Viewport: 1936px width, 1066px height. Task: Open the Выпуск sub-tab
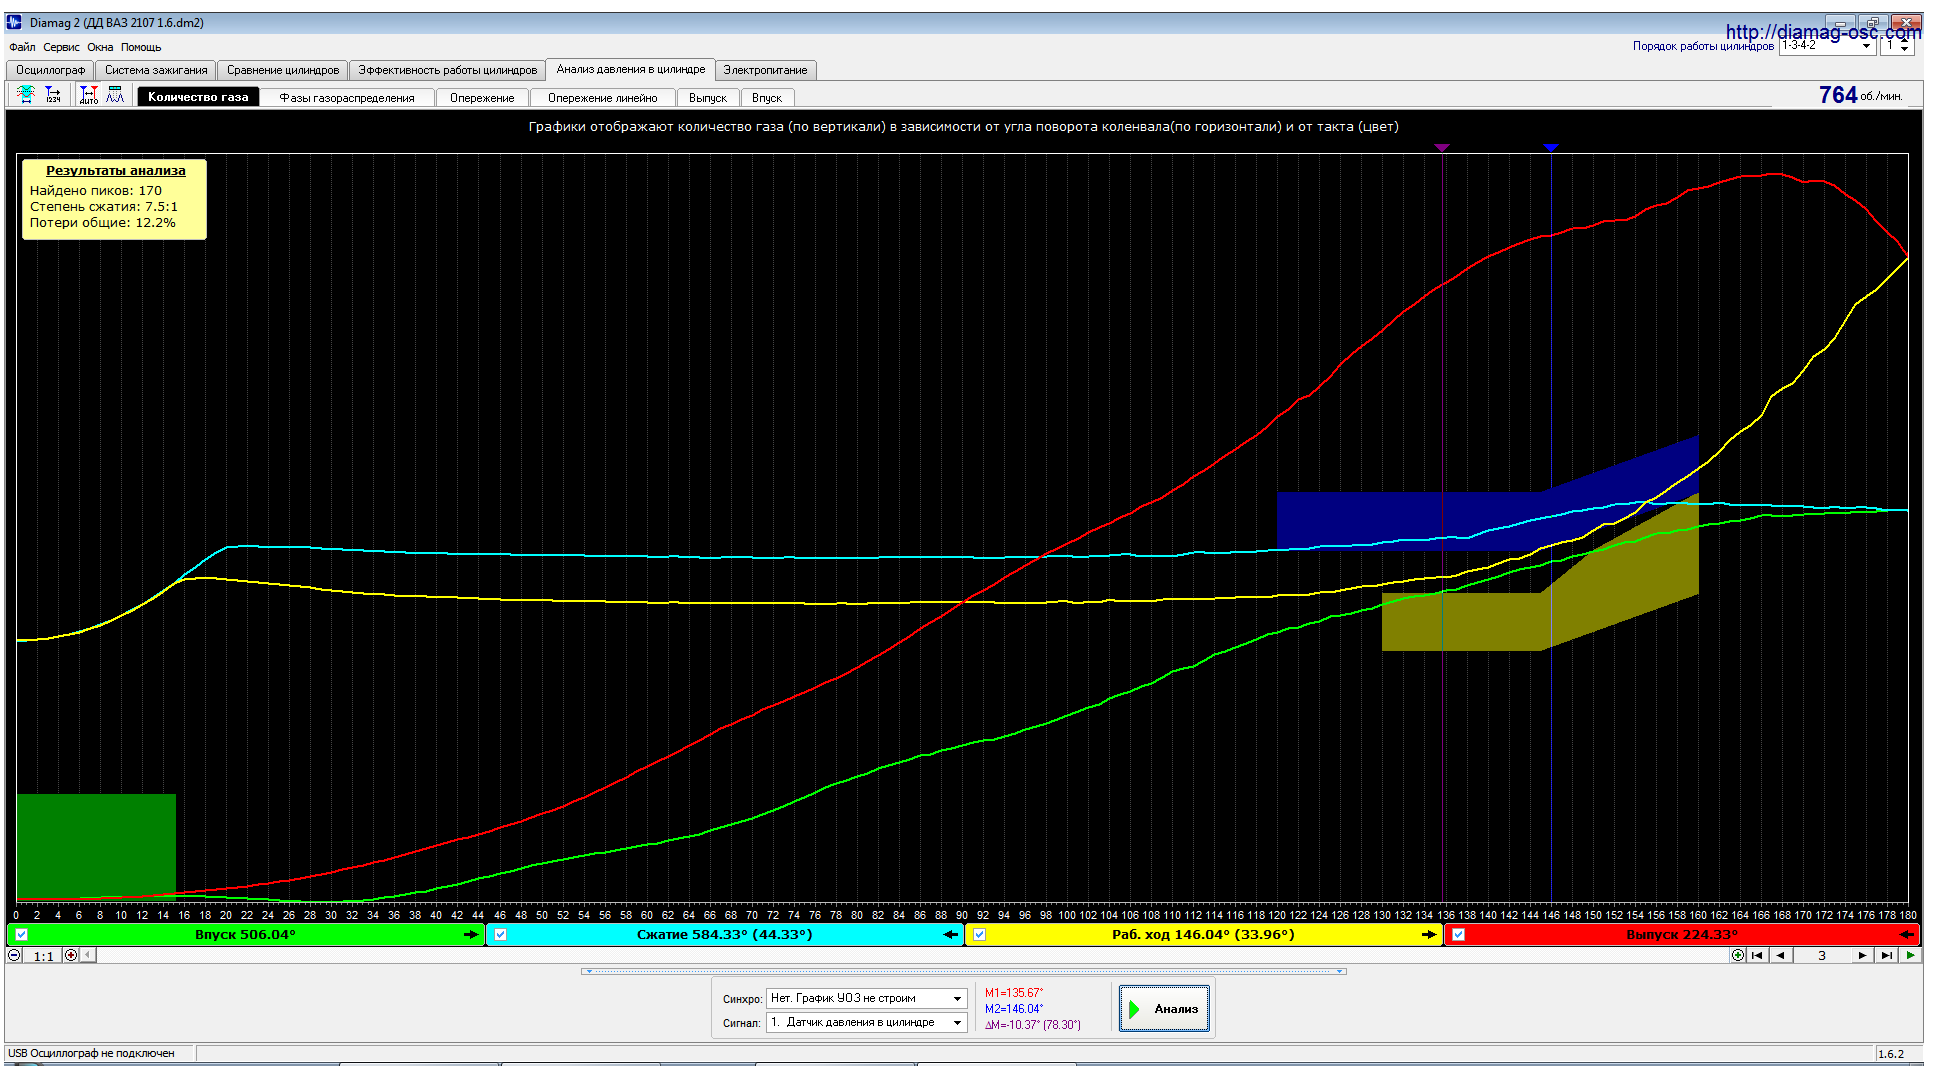(x=708, y=97)
